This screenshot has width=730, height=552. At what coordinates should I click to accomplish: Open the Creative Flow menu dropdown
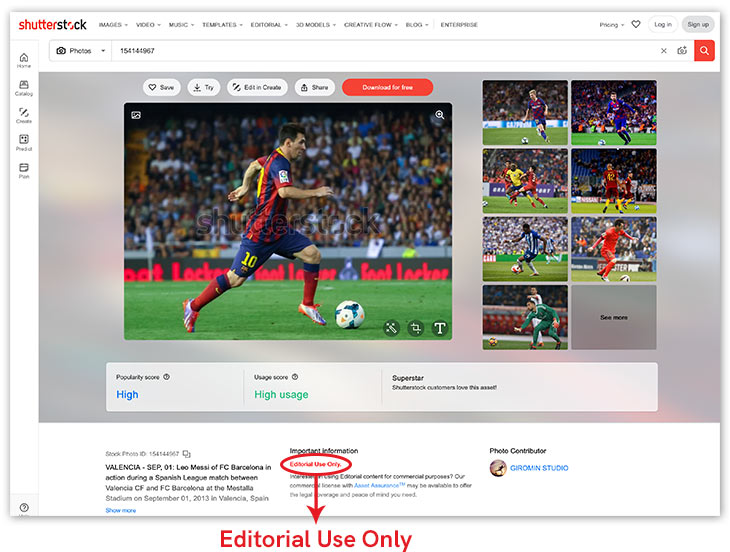[371, 25]
